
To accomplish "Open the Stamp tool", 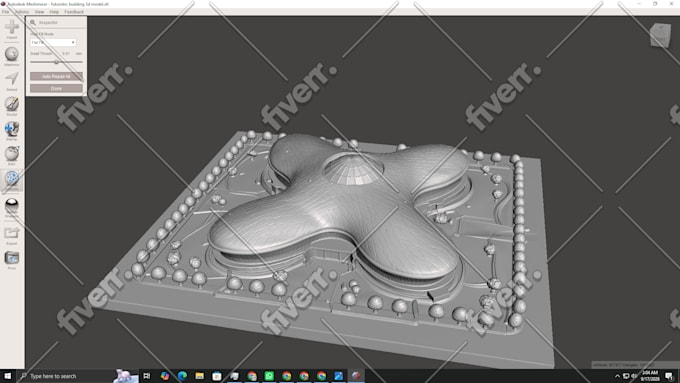I will point(12,131).
